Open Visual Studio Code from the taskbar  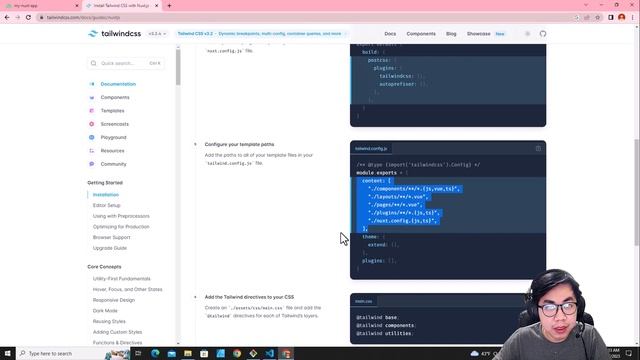coord(269,353)
